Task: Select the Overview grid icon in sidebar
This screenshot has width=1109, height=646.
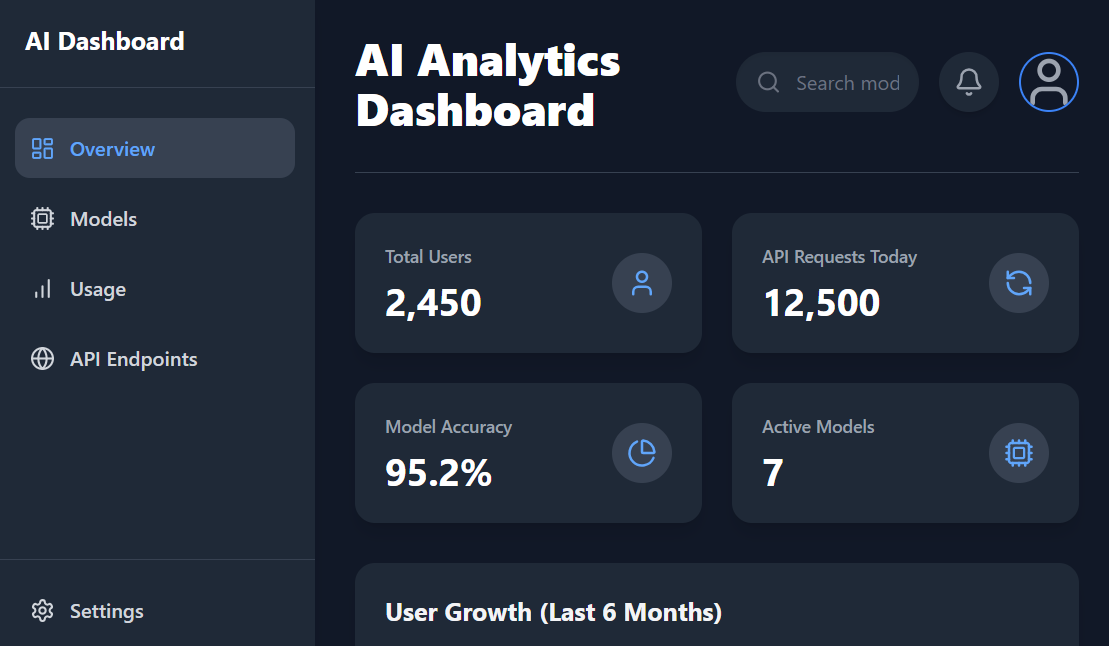Action: click(42, 147)
